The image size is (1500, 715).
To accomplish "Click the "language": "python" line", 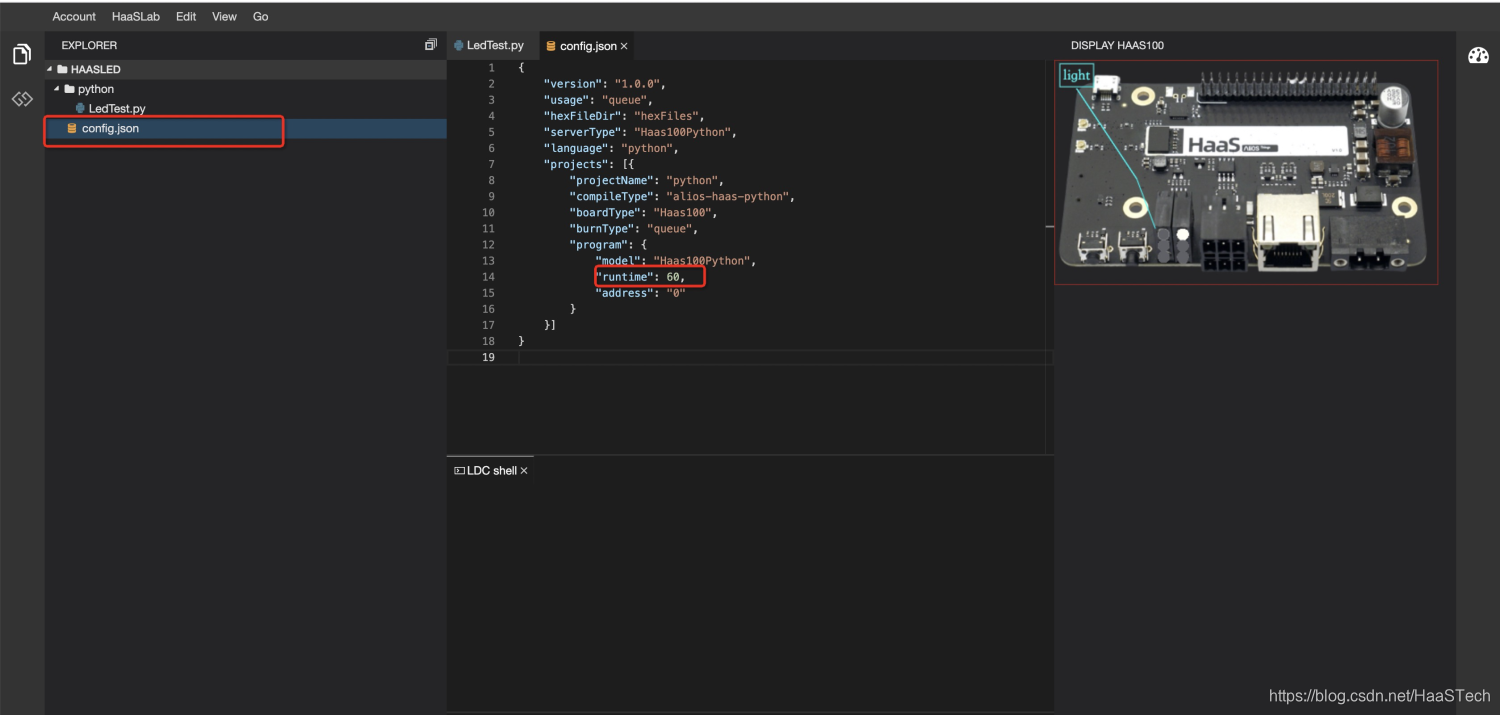I will click(x=611, y=148).
